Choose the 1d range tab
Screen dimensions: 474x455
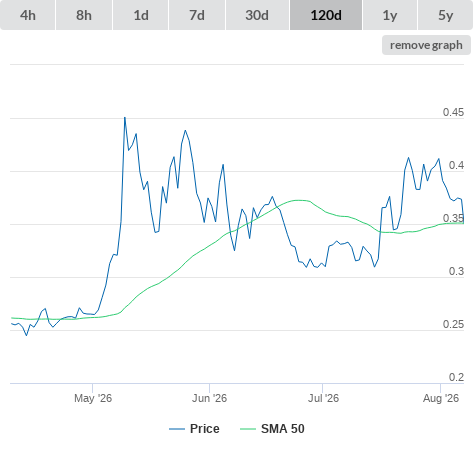pyautogui.click(x=141, y=15)
